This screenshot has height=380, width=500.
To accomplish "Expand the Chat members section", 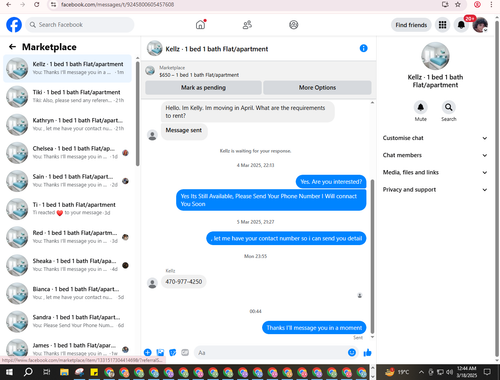I will click(x=435, y=155).
